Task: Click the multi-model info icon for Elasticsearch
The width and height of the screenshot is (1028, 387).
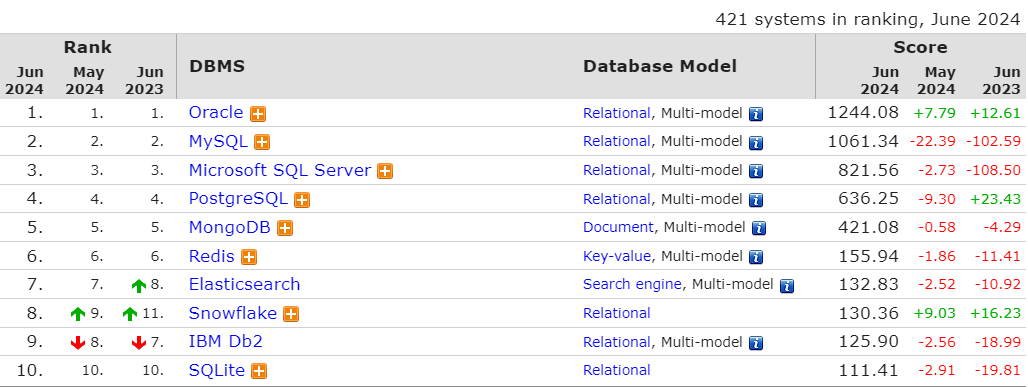Action: click(x=787, y=286)
